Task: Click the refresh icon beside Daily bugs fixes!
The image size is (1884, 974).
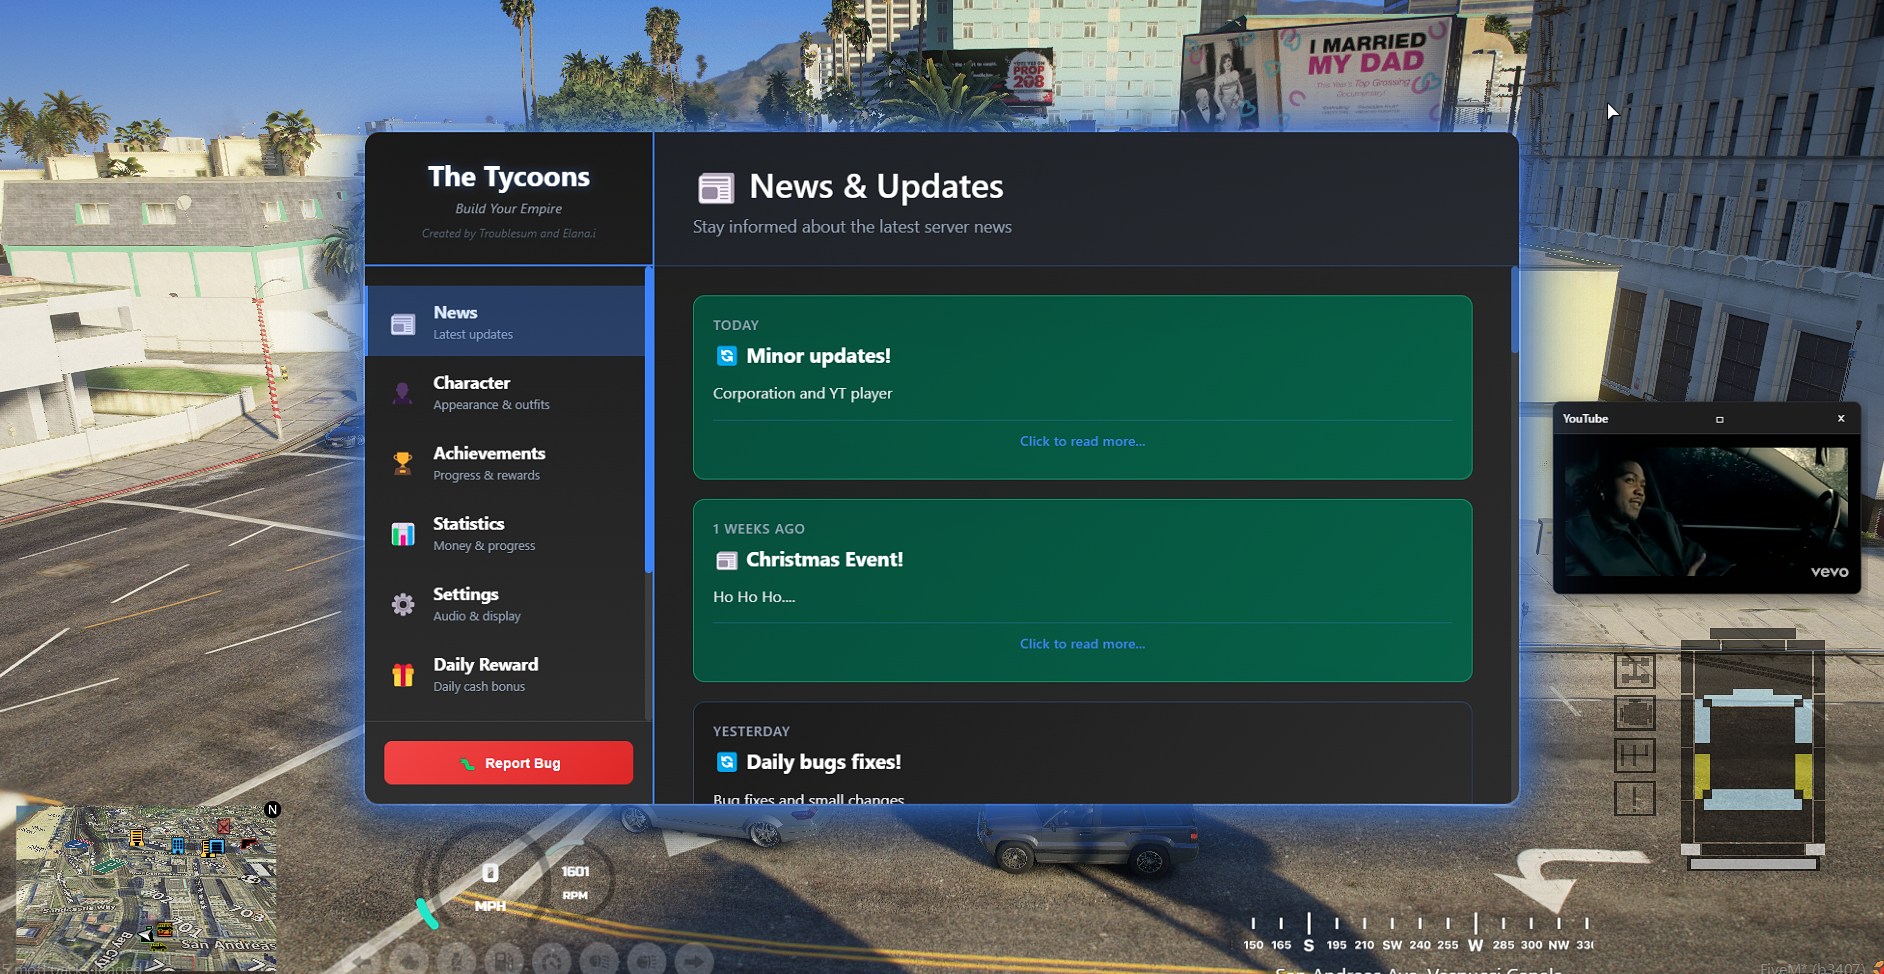Action: pos(727,762)
